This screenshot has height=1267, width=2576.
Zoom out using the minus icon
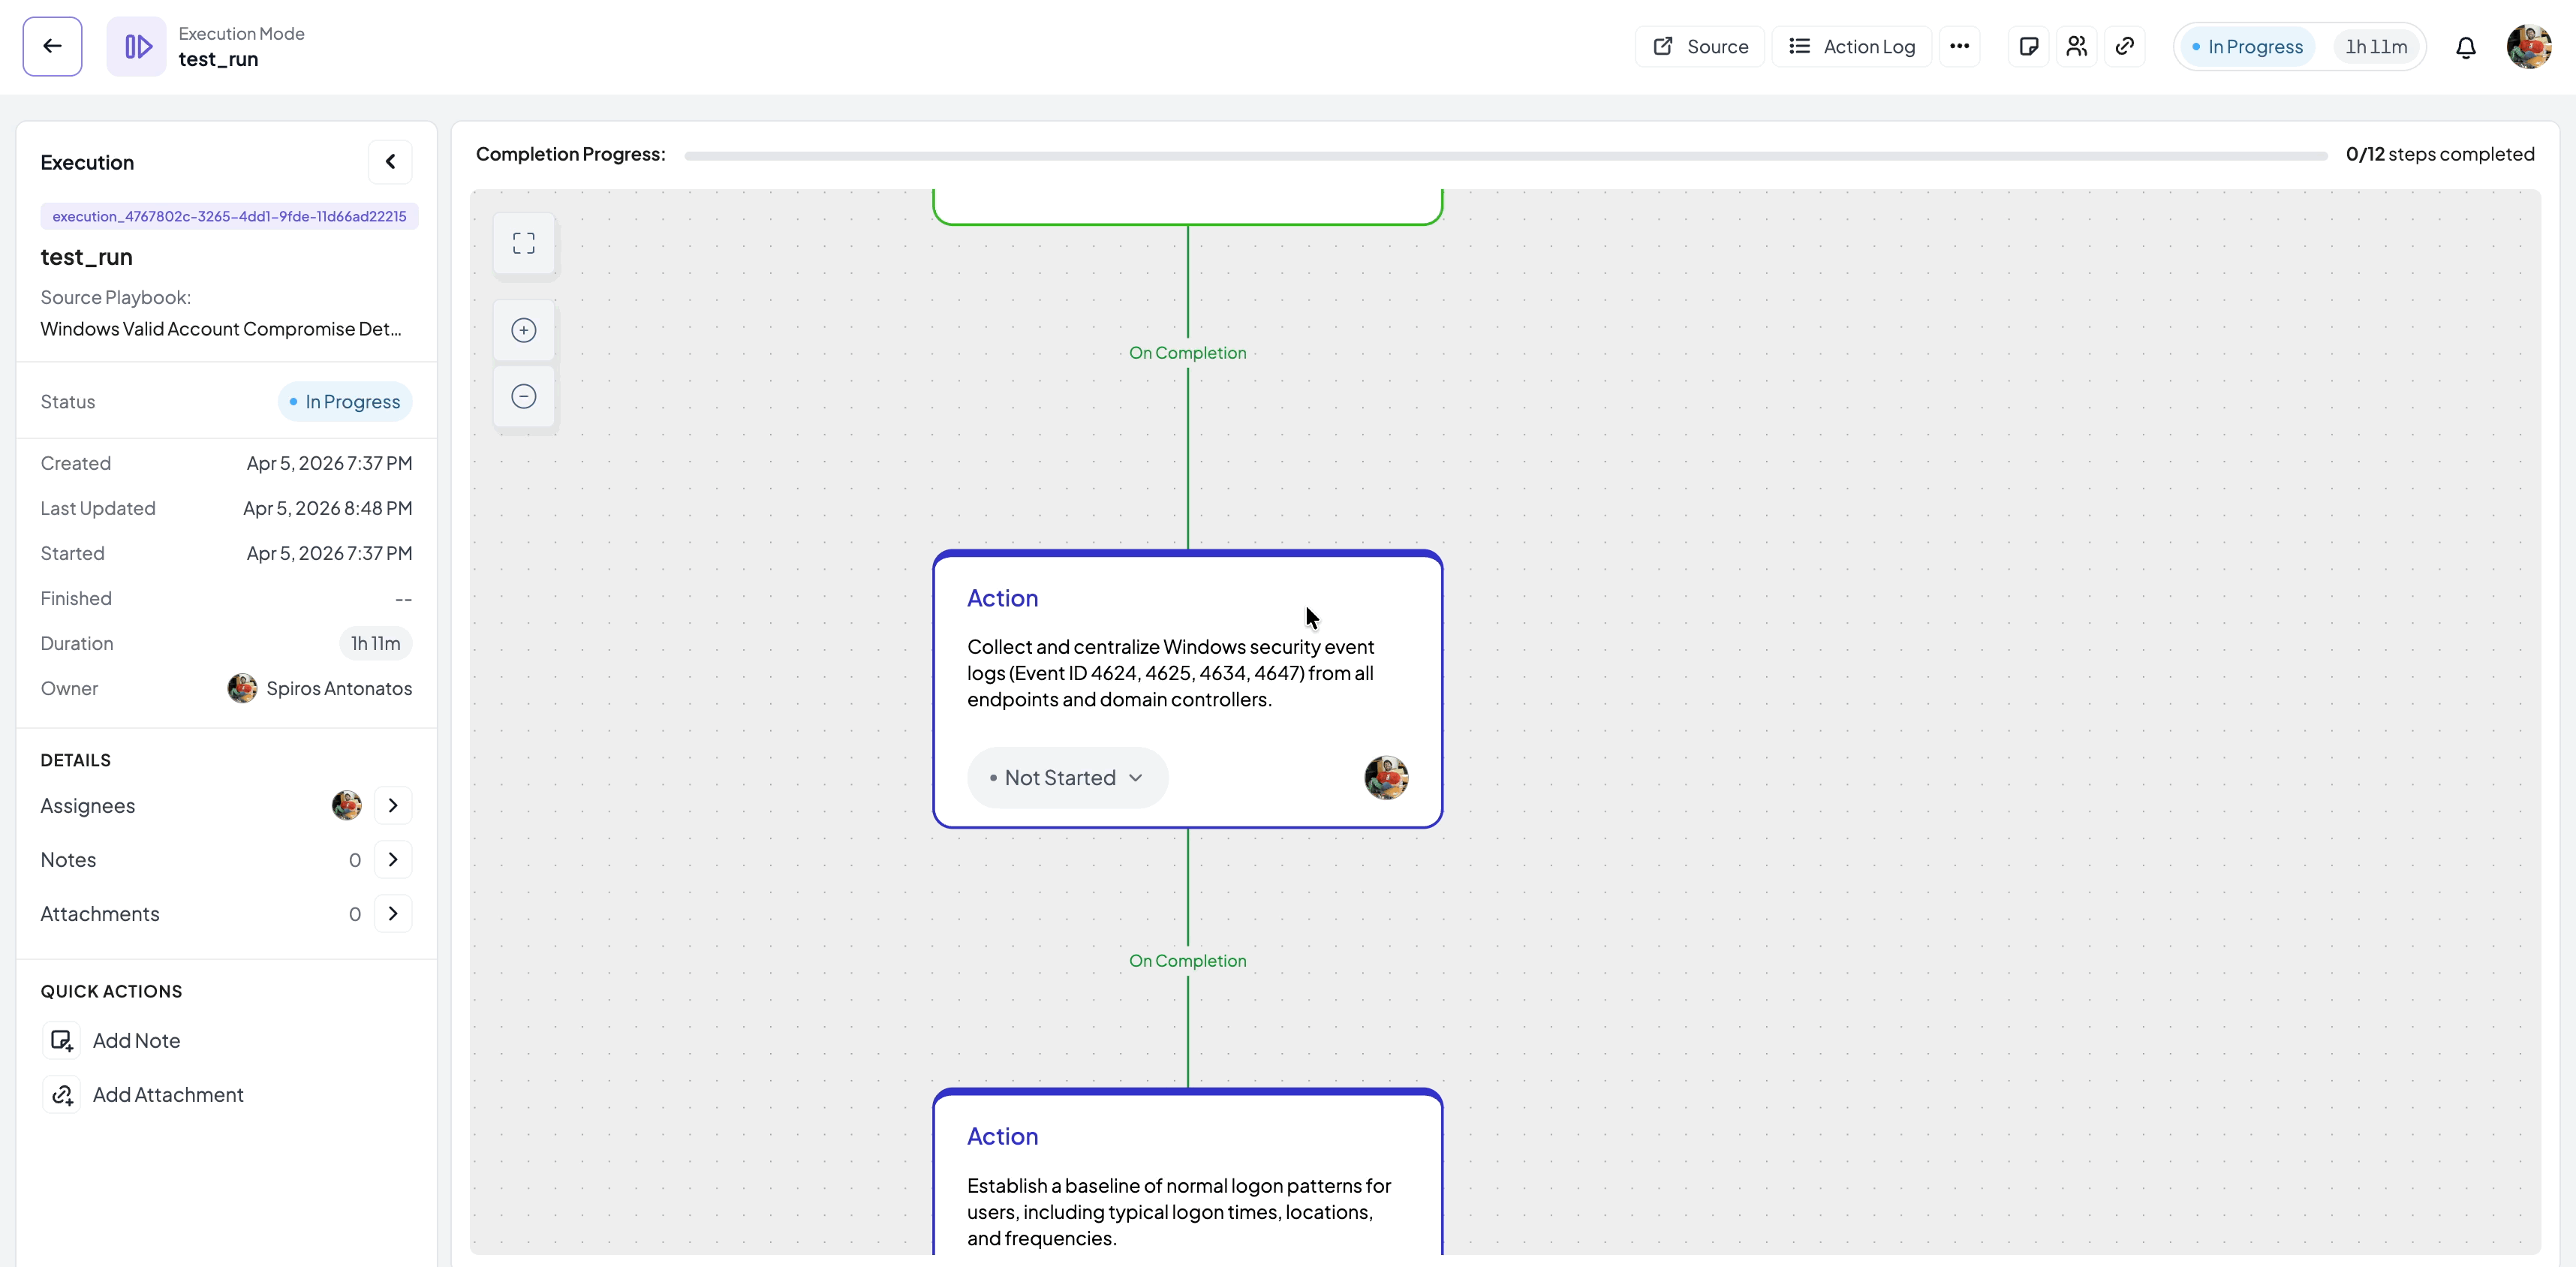click(523, 395)
